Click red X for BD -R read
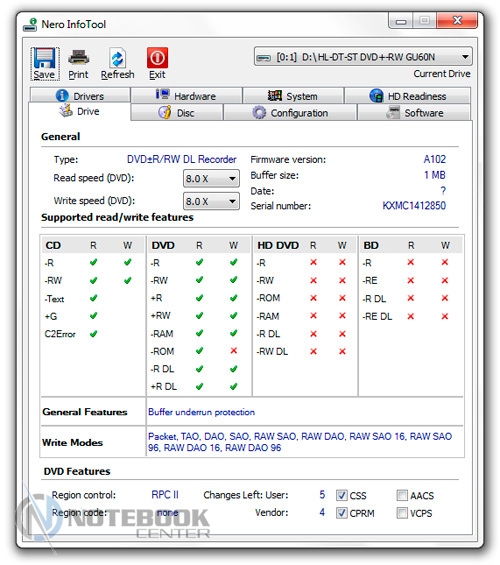The height and width of the screenshot is (565, 500). [411, 262]
